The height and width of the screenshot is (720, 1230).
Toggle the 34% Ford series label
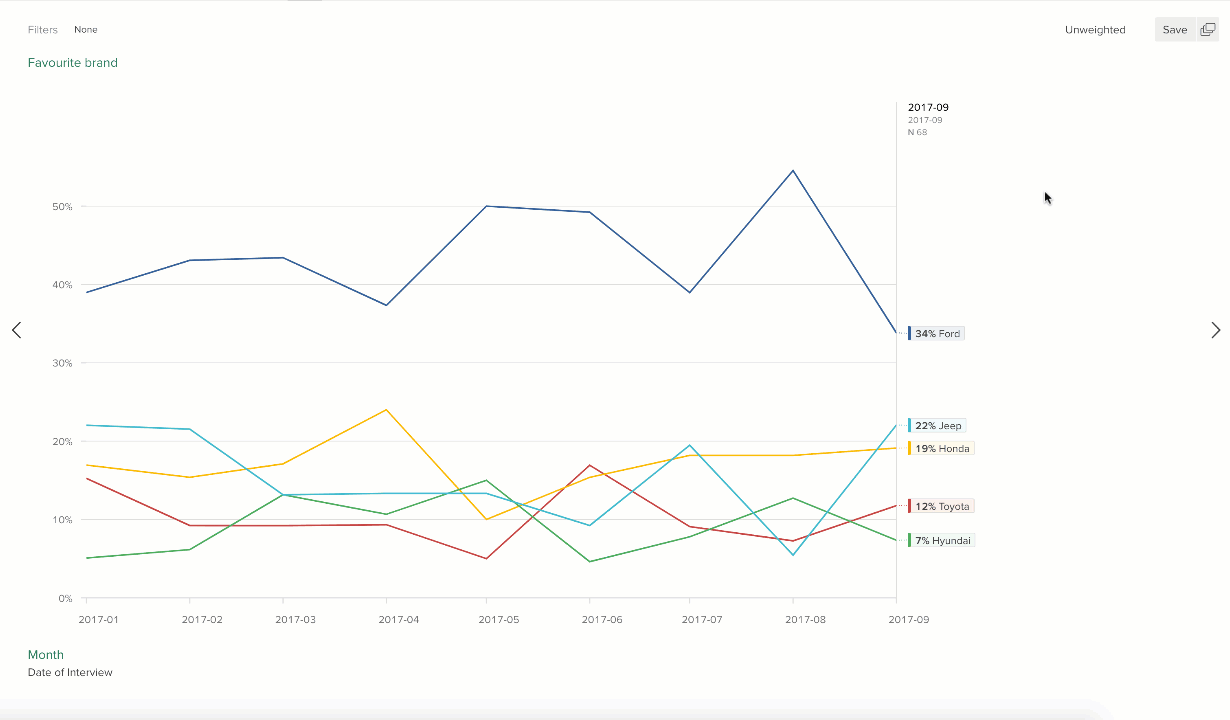(938, 333)
